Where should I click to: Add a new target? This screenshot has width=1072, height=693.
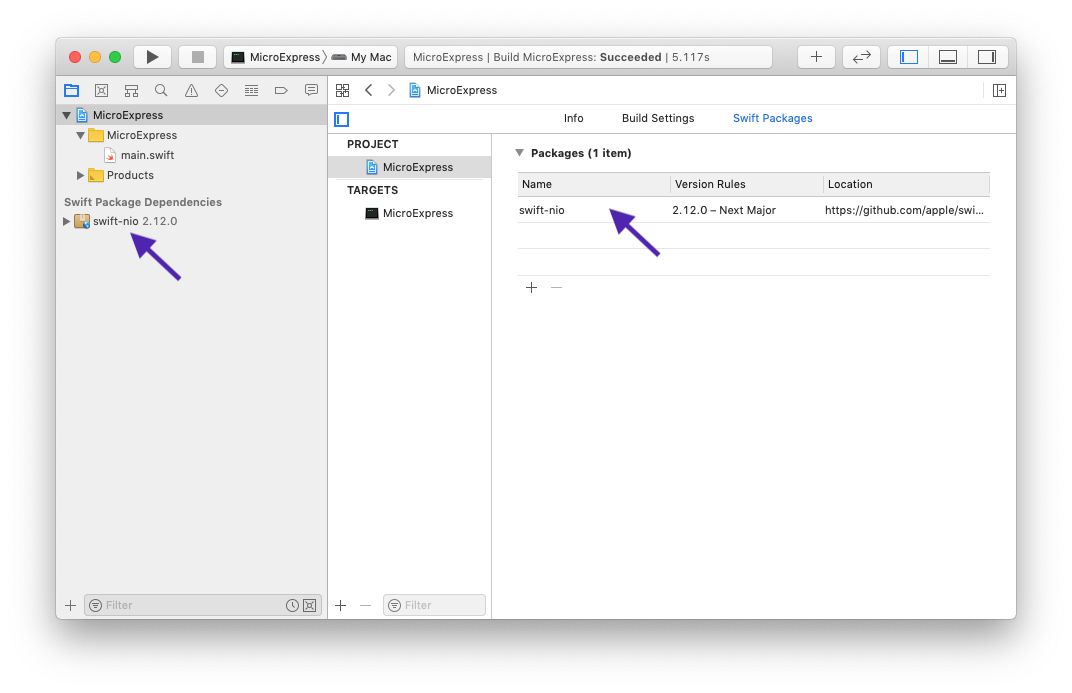click(x=340, y=606)
